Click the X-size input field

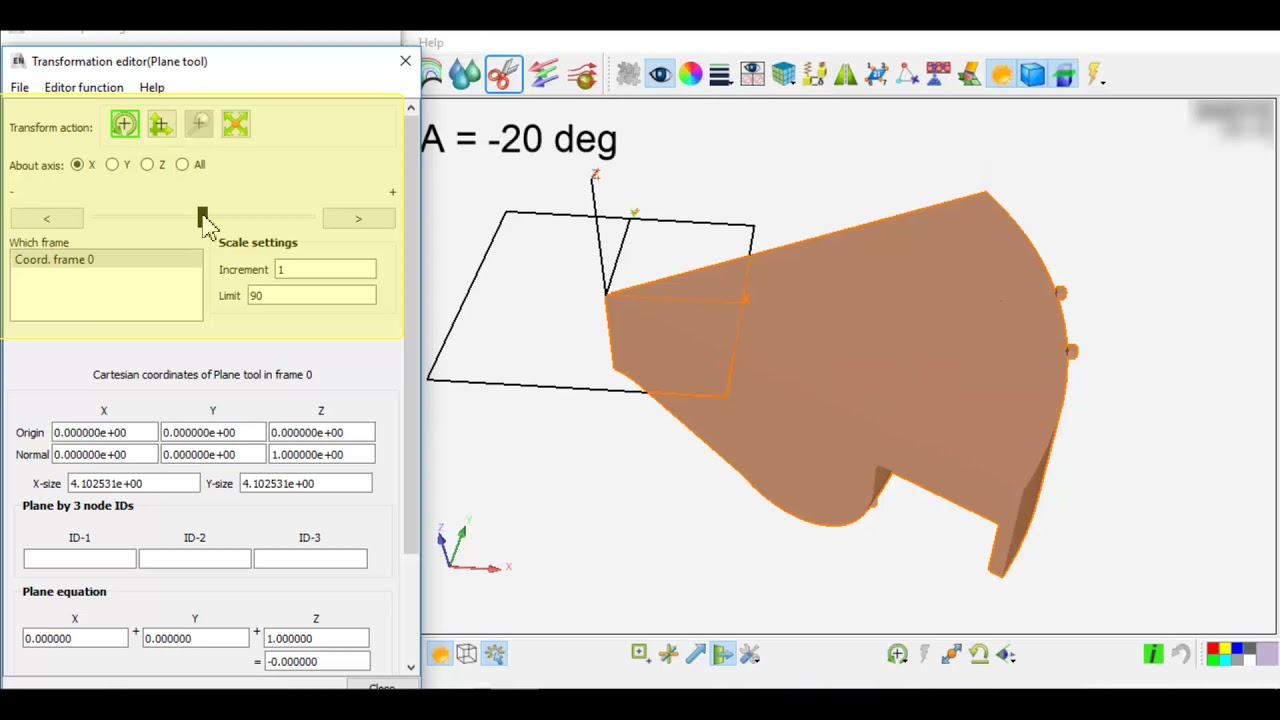(133, 484)
